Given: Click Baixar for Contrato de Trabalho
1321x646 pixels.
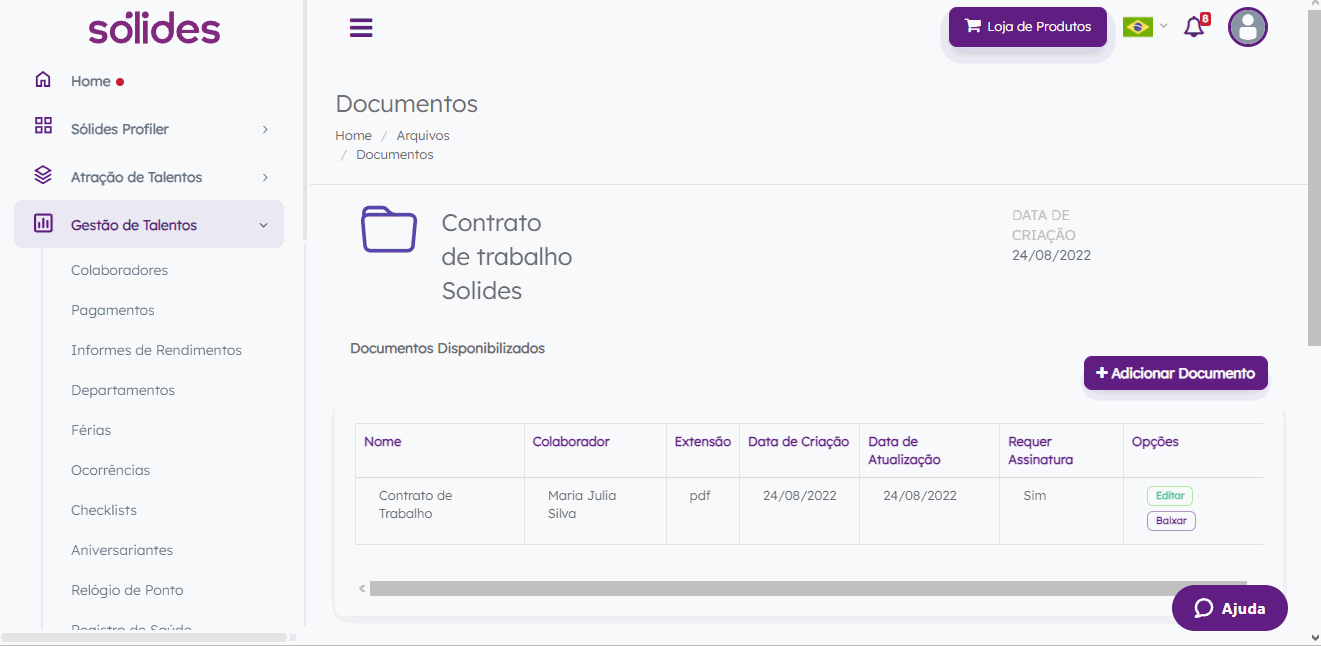Looking at the screenshot, I should [1171, 521].
